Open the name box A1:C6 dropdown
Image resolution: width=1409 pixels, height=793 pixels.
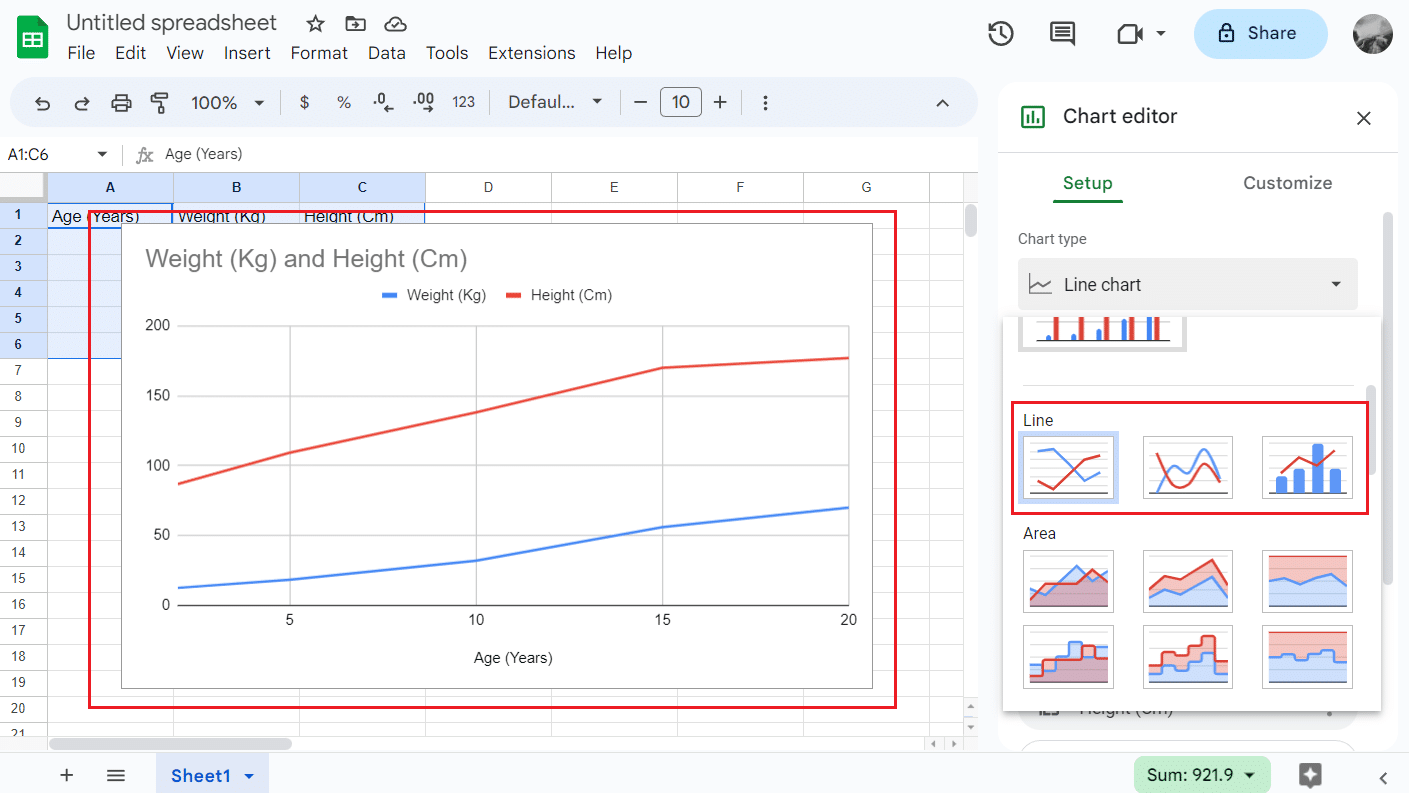102,154
